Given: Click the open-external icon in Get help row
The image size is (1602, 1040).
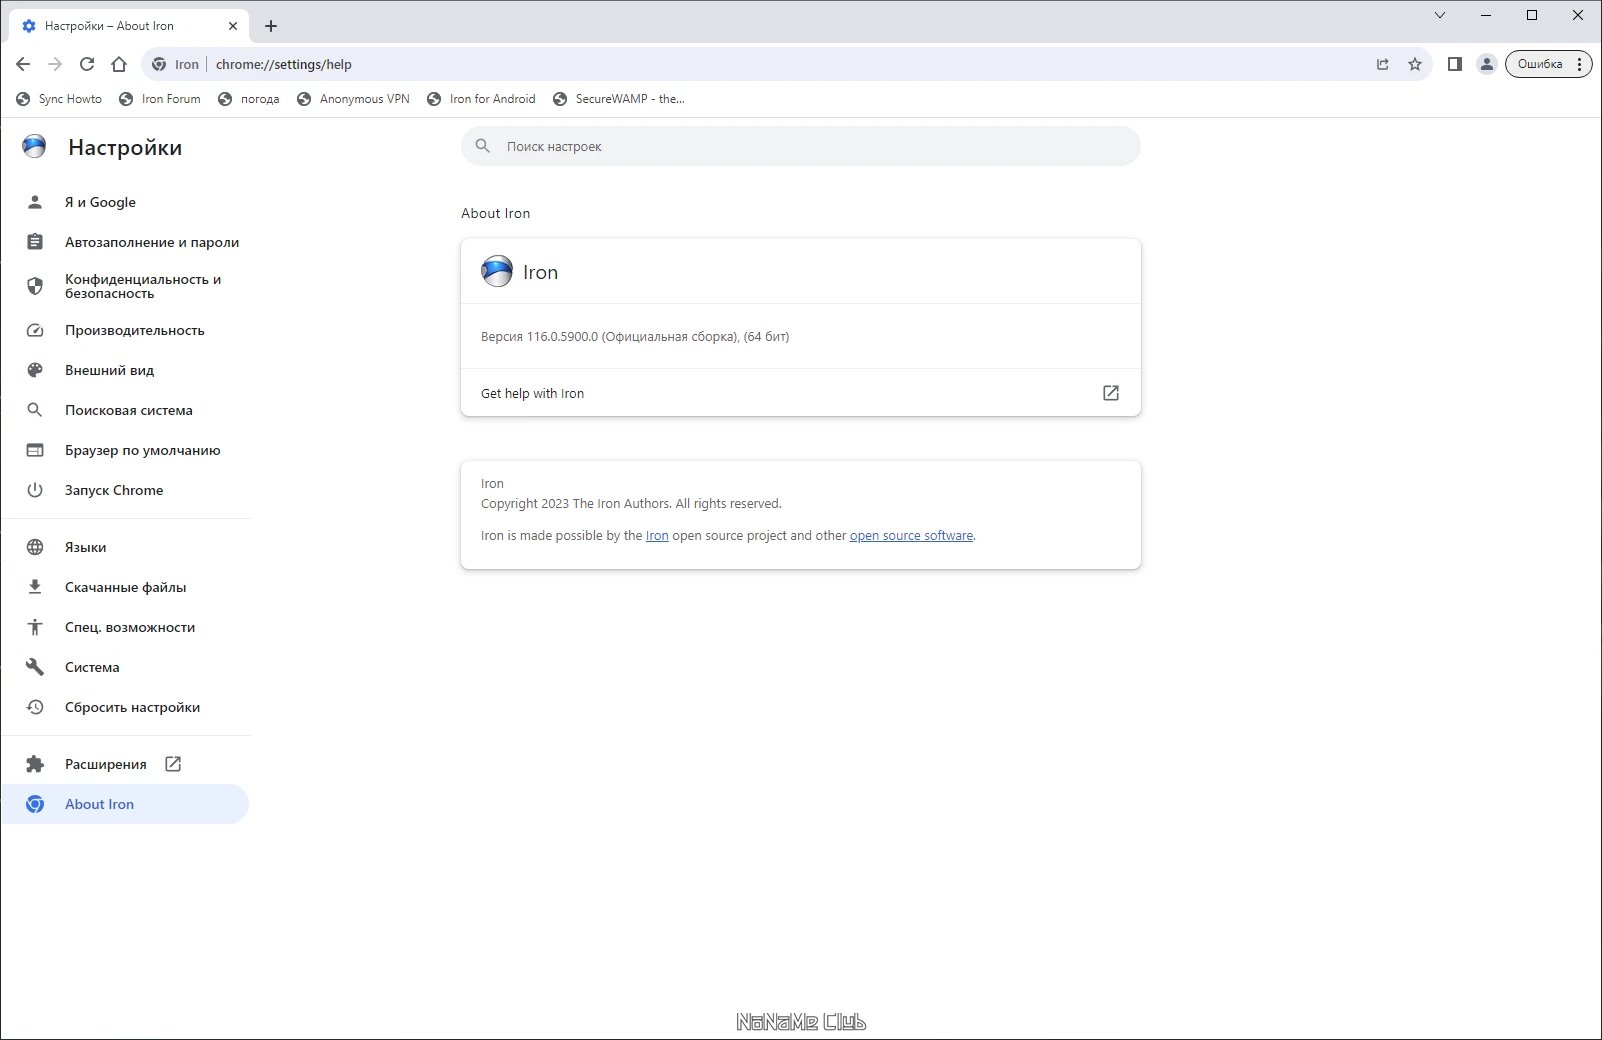Looking at the screenshot, I should [1111, 393].
